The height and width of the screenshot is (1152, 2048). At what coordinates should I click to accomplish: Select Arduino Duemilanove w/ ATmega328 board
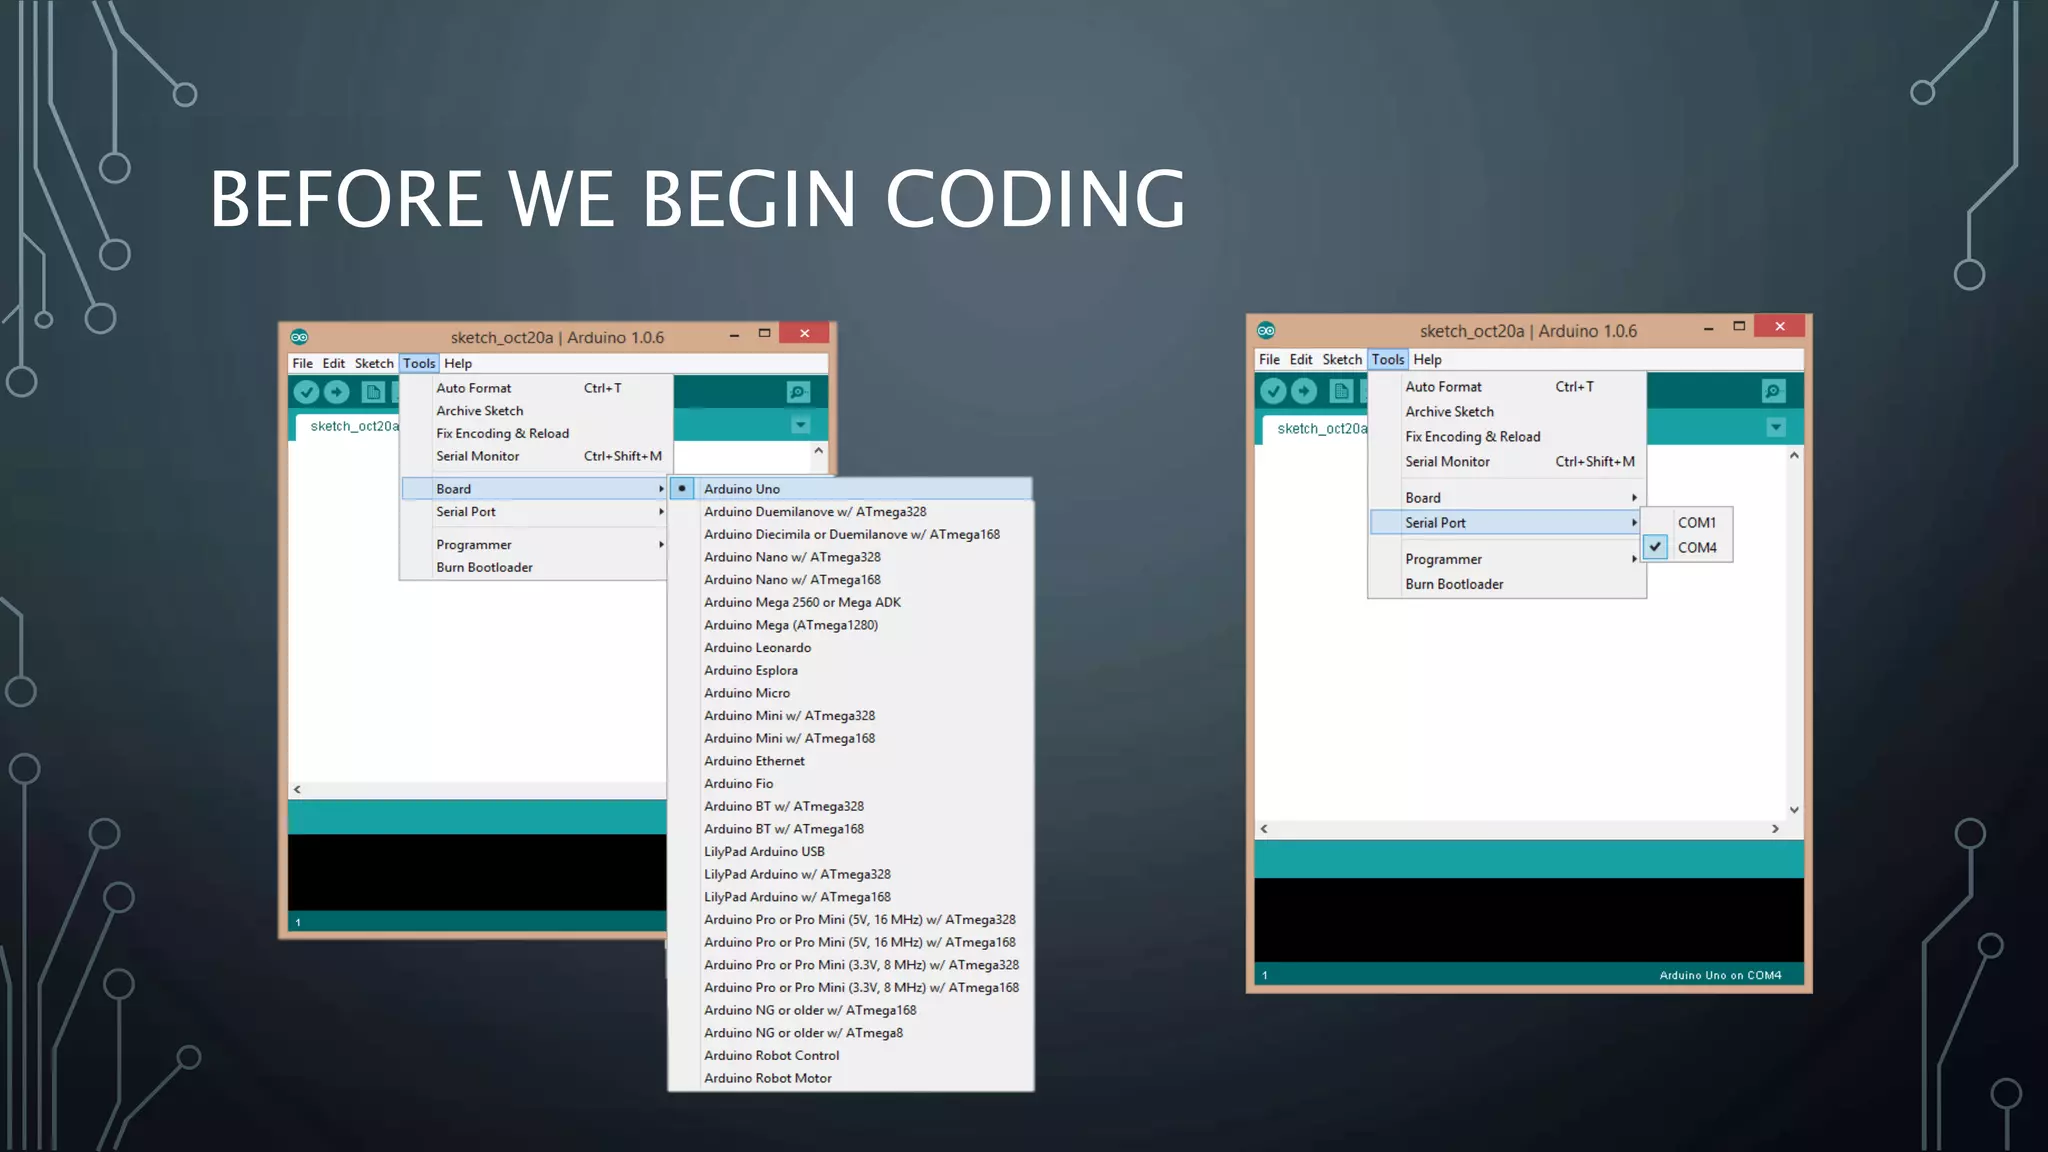[x=850, y=512]
